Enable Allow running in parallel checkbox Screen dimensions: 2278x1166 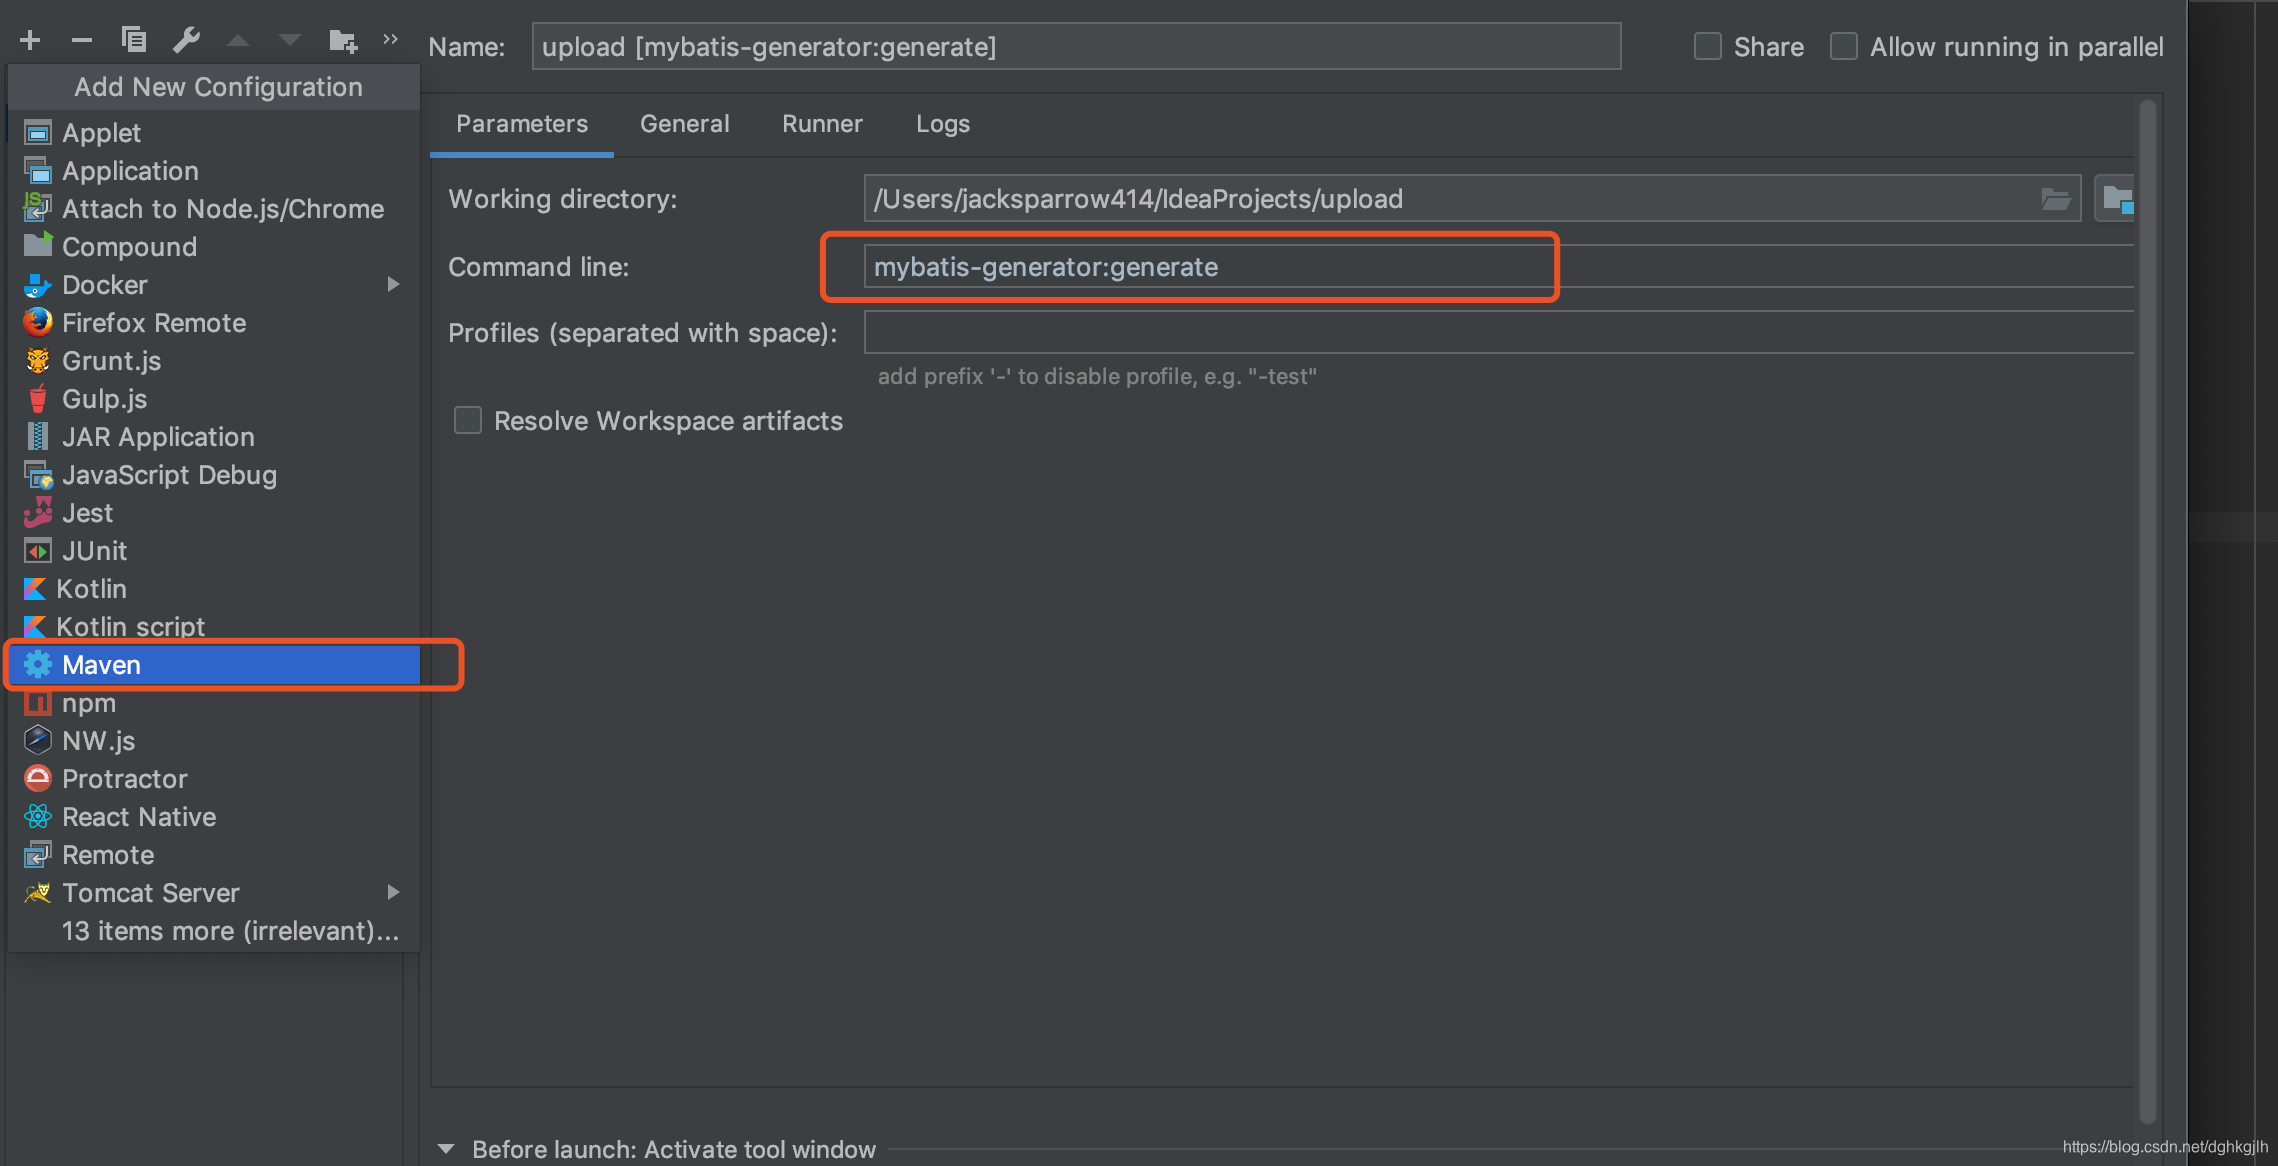click(x=1843, y=47)
